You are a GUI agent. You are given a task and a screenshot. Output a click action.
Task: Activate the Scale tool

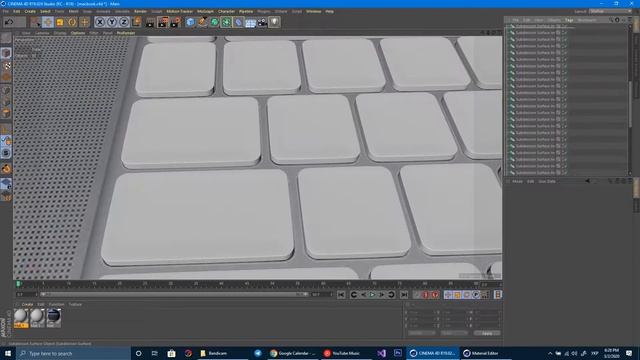[x=60, y=22]
